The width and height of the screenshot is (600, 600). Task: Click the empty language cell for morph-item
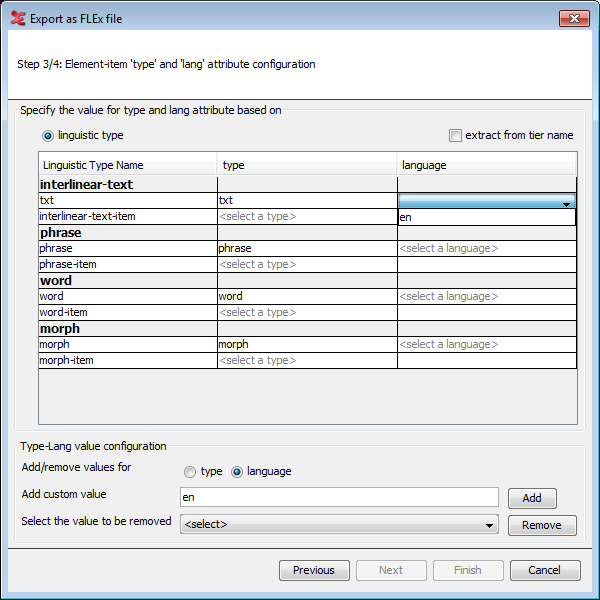[487, 360]
